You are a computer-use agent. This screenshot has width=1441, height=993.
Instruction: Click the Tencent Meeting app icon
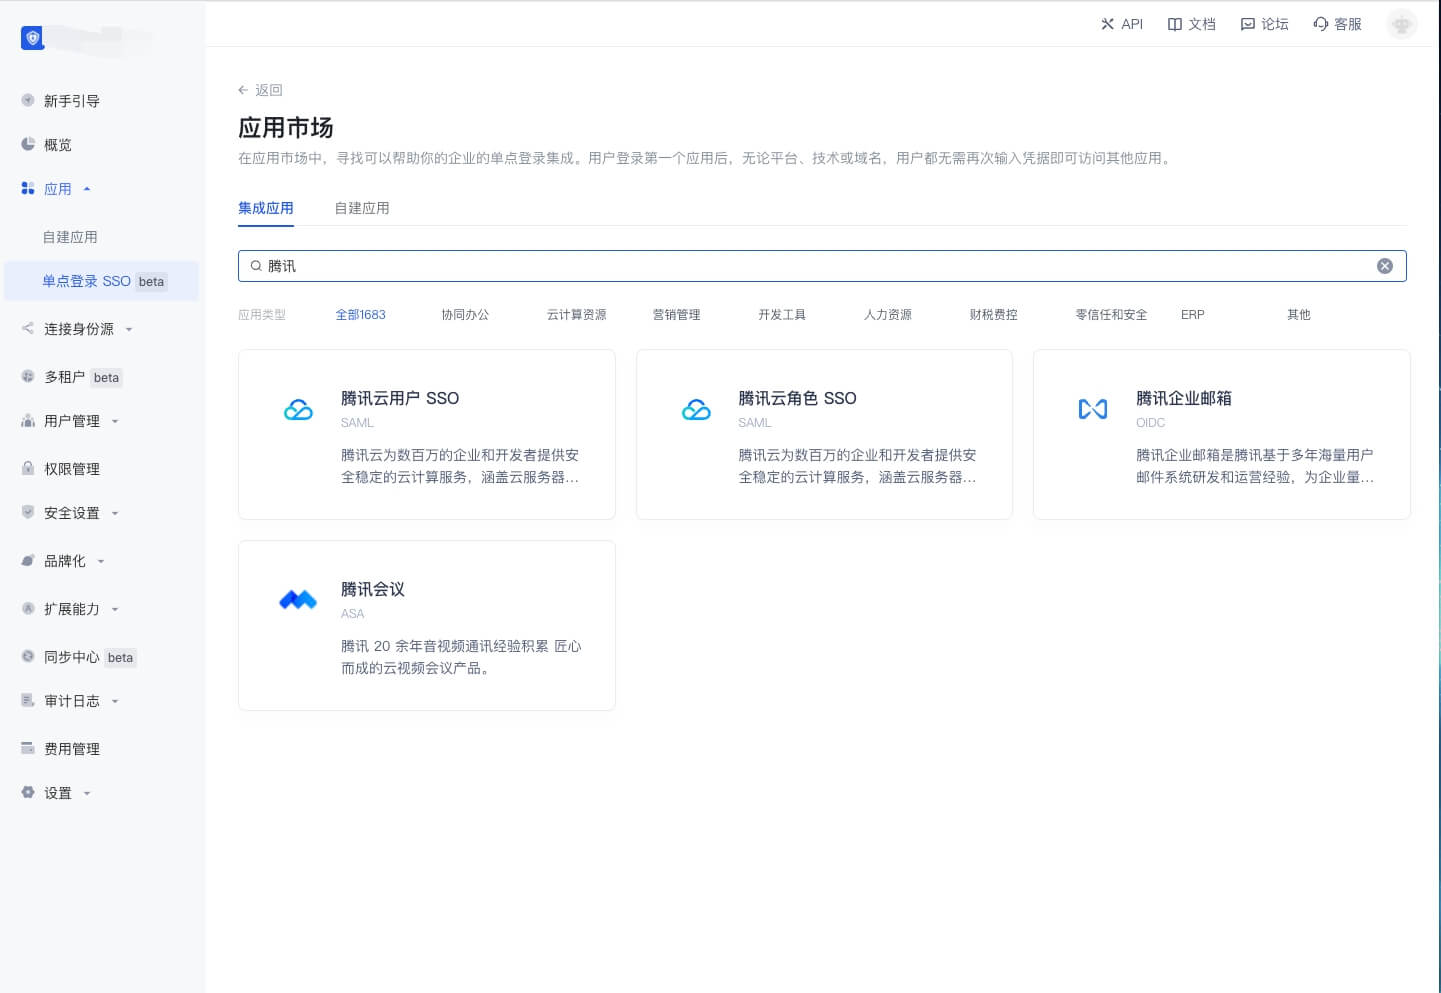pos(298,600)
